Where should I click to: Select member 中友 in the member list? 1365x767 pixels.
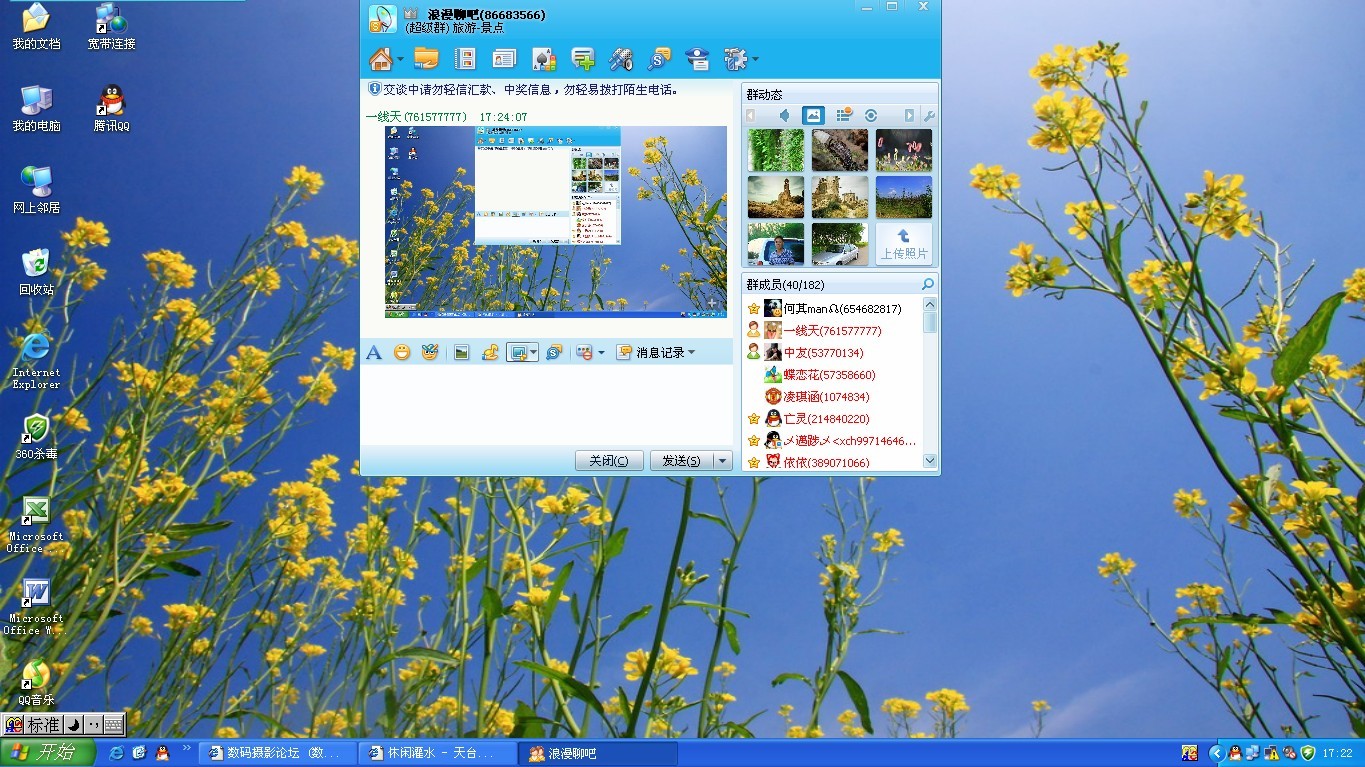(x=822, y=353)
